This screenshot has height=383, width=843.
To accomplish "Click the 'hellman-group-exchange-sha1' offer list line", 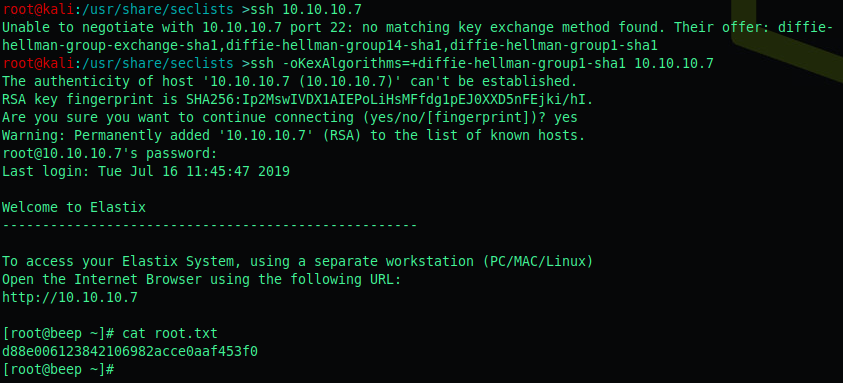I will click(x=330, y=46).
